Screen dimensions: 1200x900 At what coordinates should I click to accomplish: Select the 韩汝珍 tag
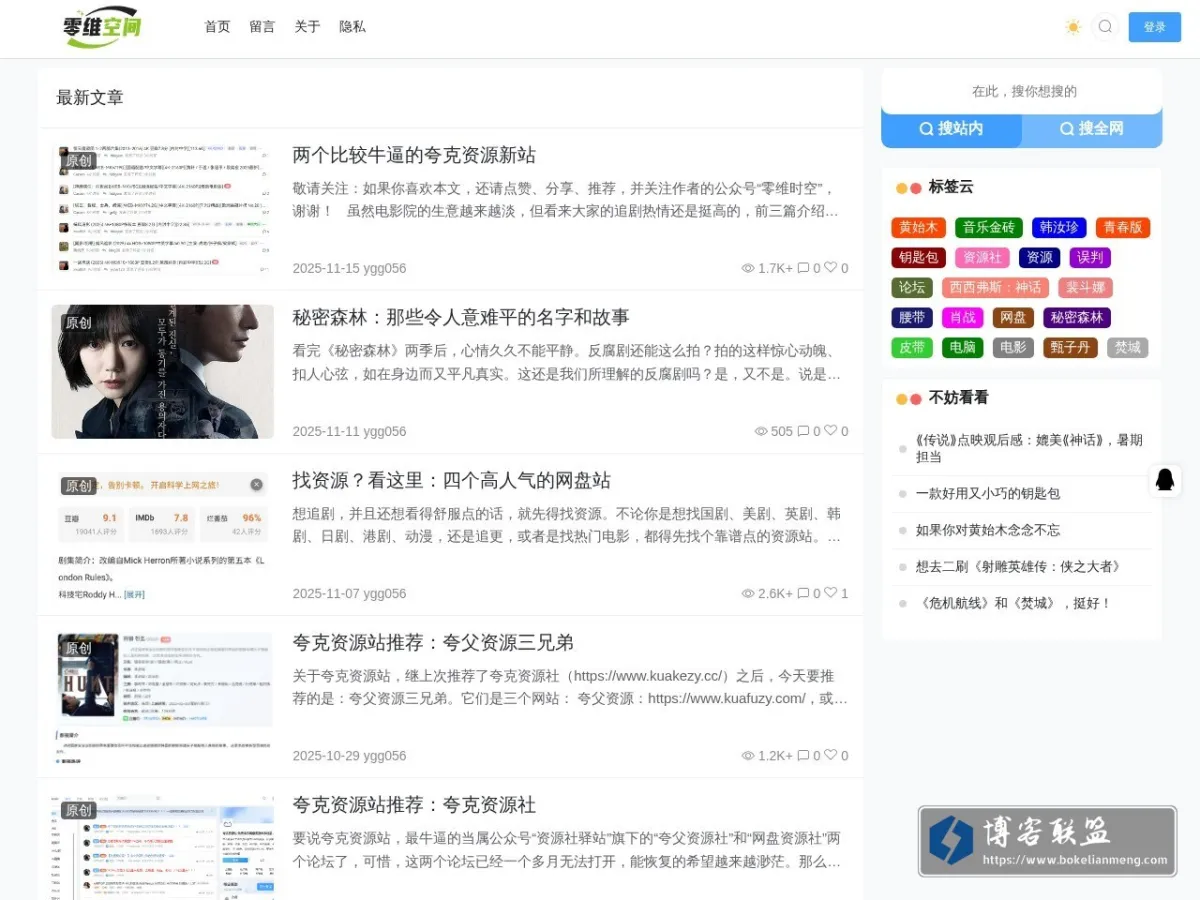pos(1059,227)
